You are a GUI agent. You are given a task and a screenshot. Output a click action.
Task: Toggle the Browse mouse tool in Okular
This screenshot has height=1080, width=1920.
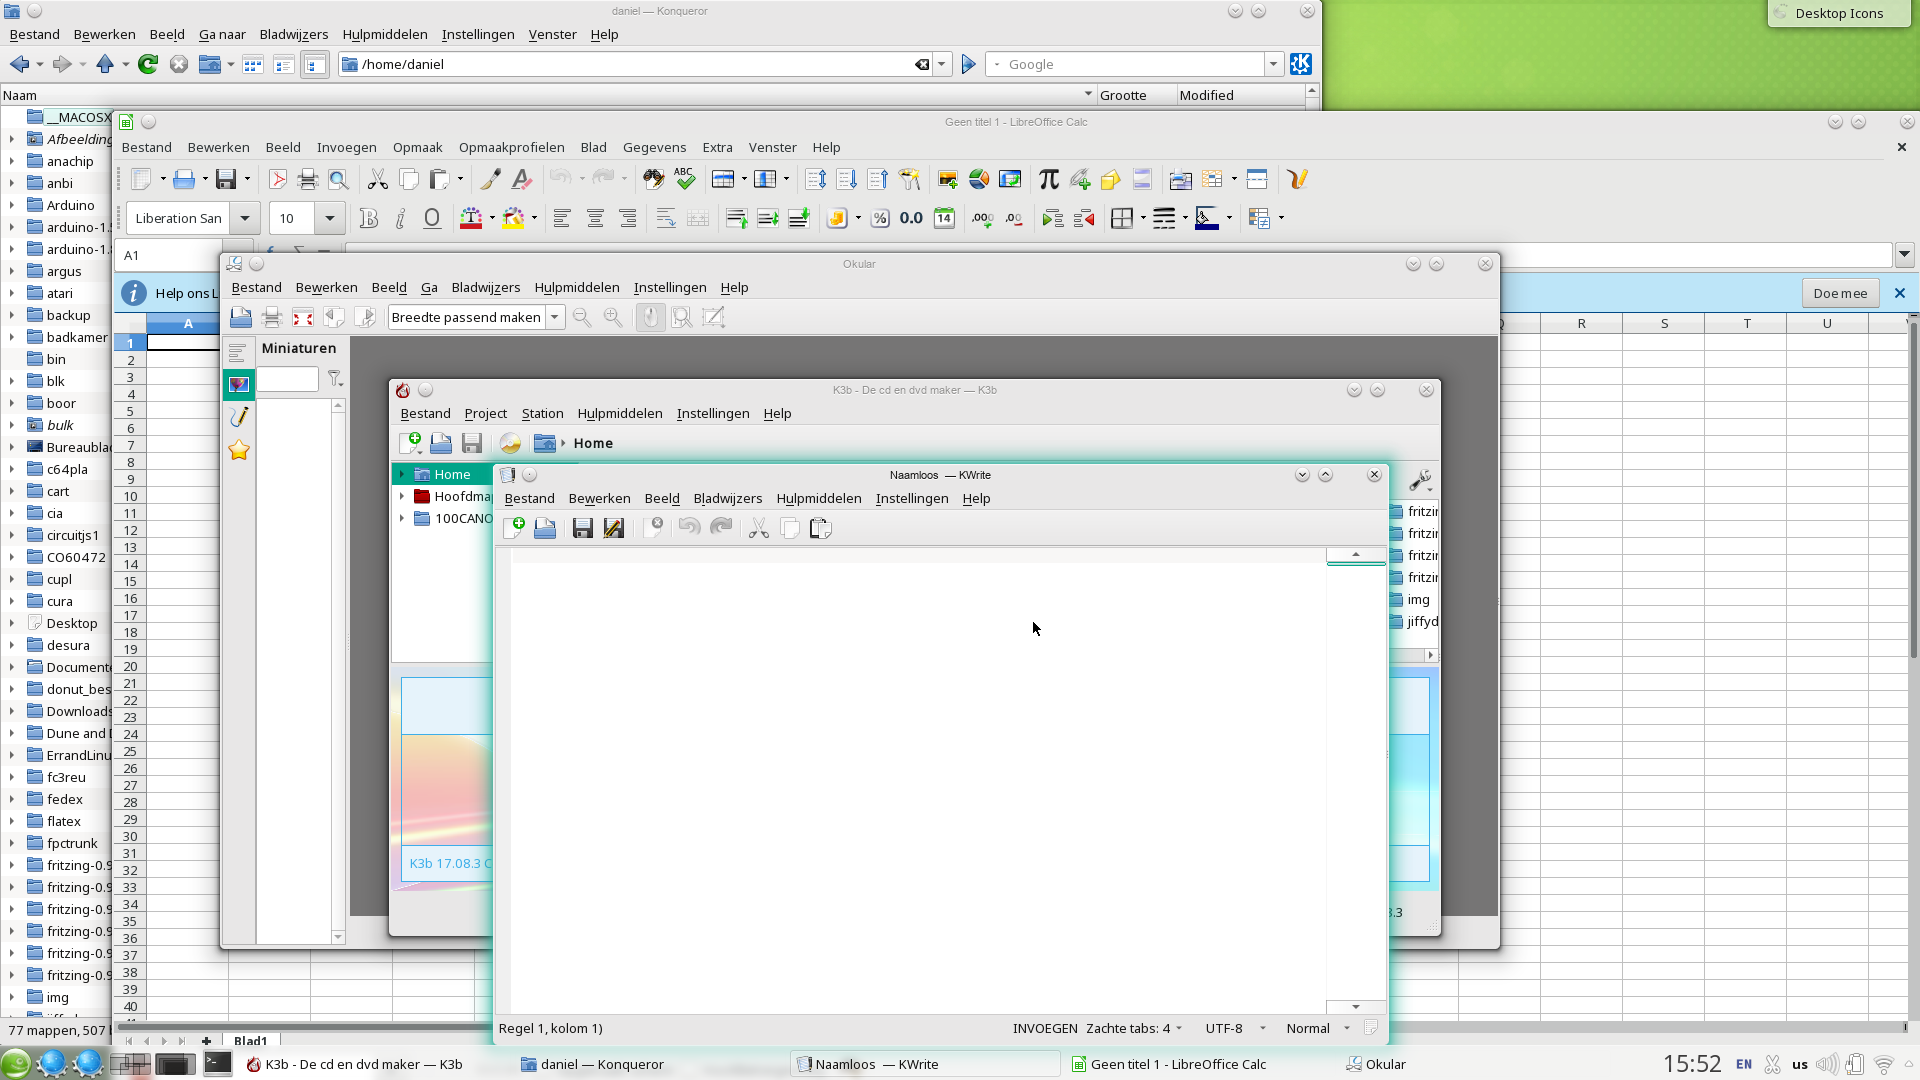pyautogui.click(x=651, y=317)
